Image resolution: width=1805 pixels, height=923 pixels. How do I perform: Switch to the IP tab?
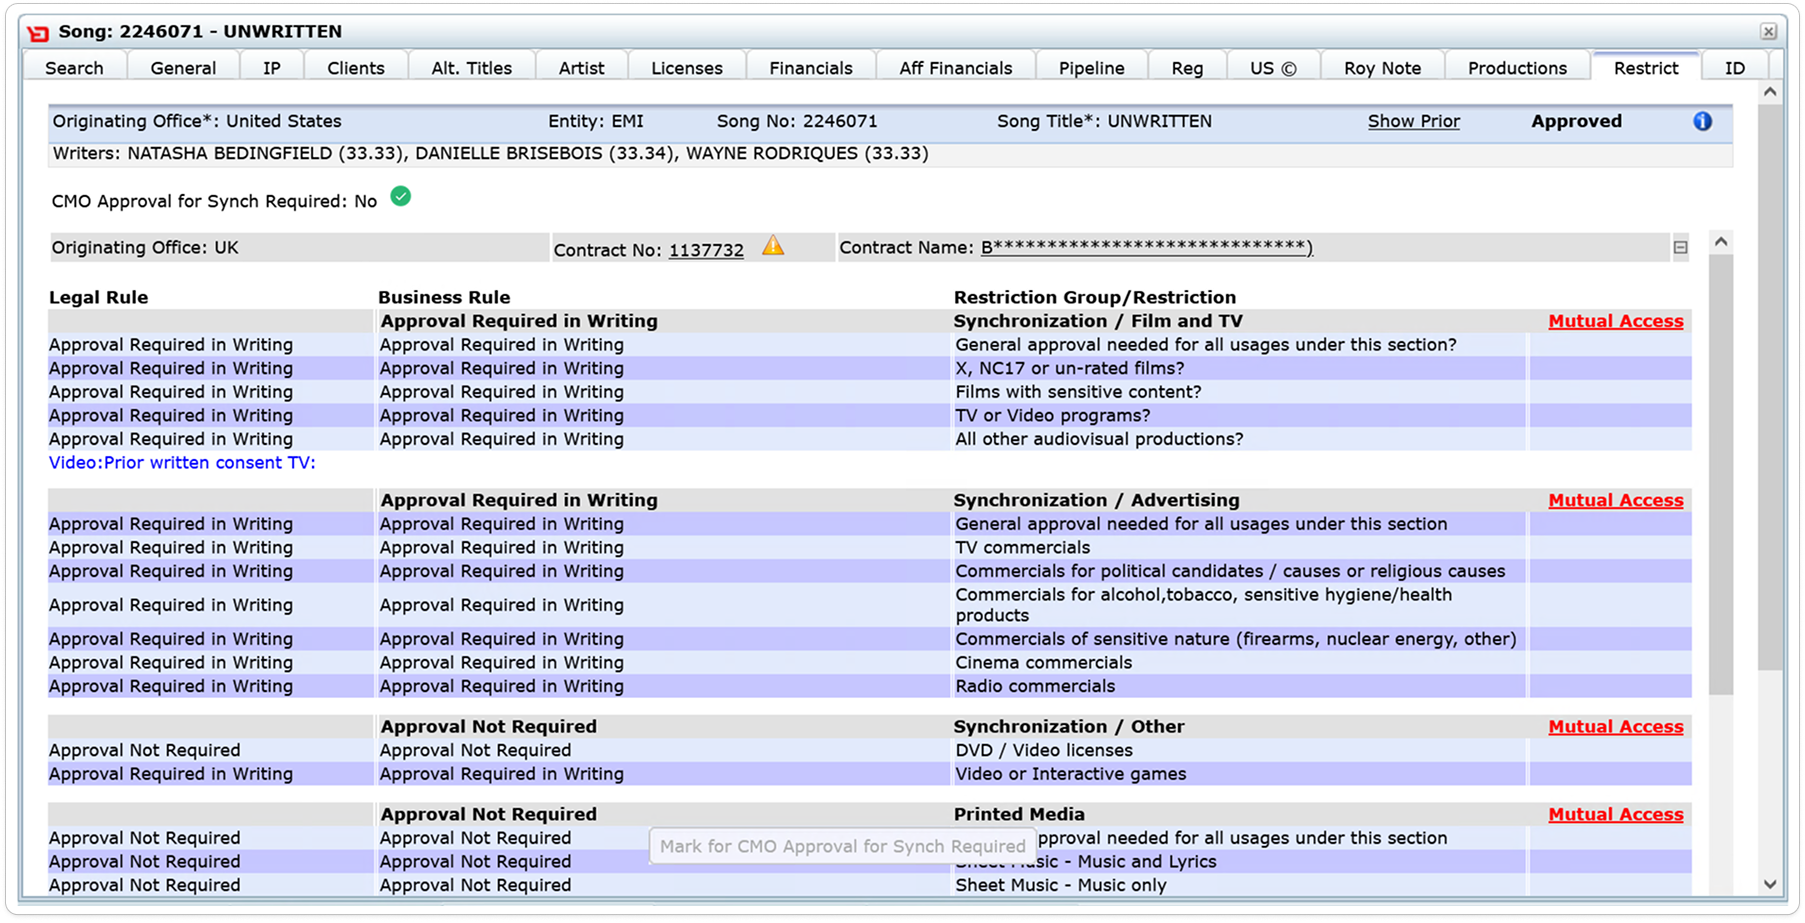pos(272,68)
